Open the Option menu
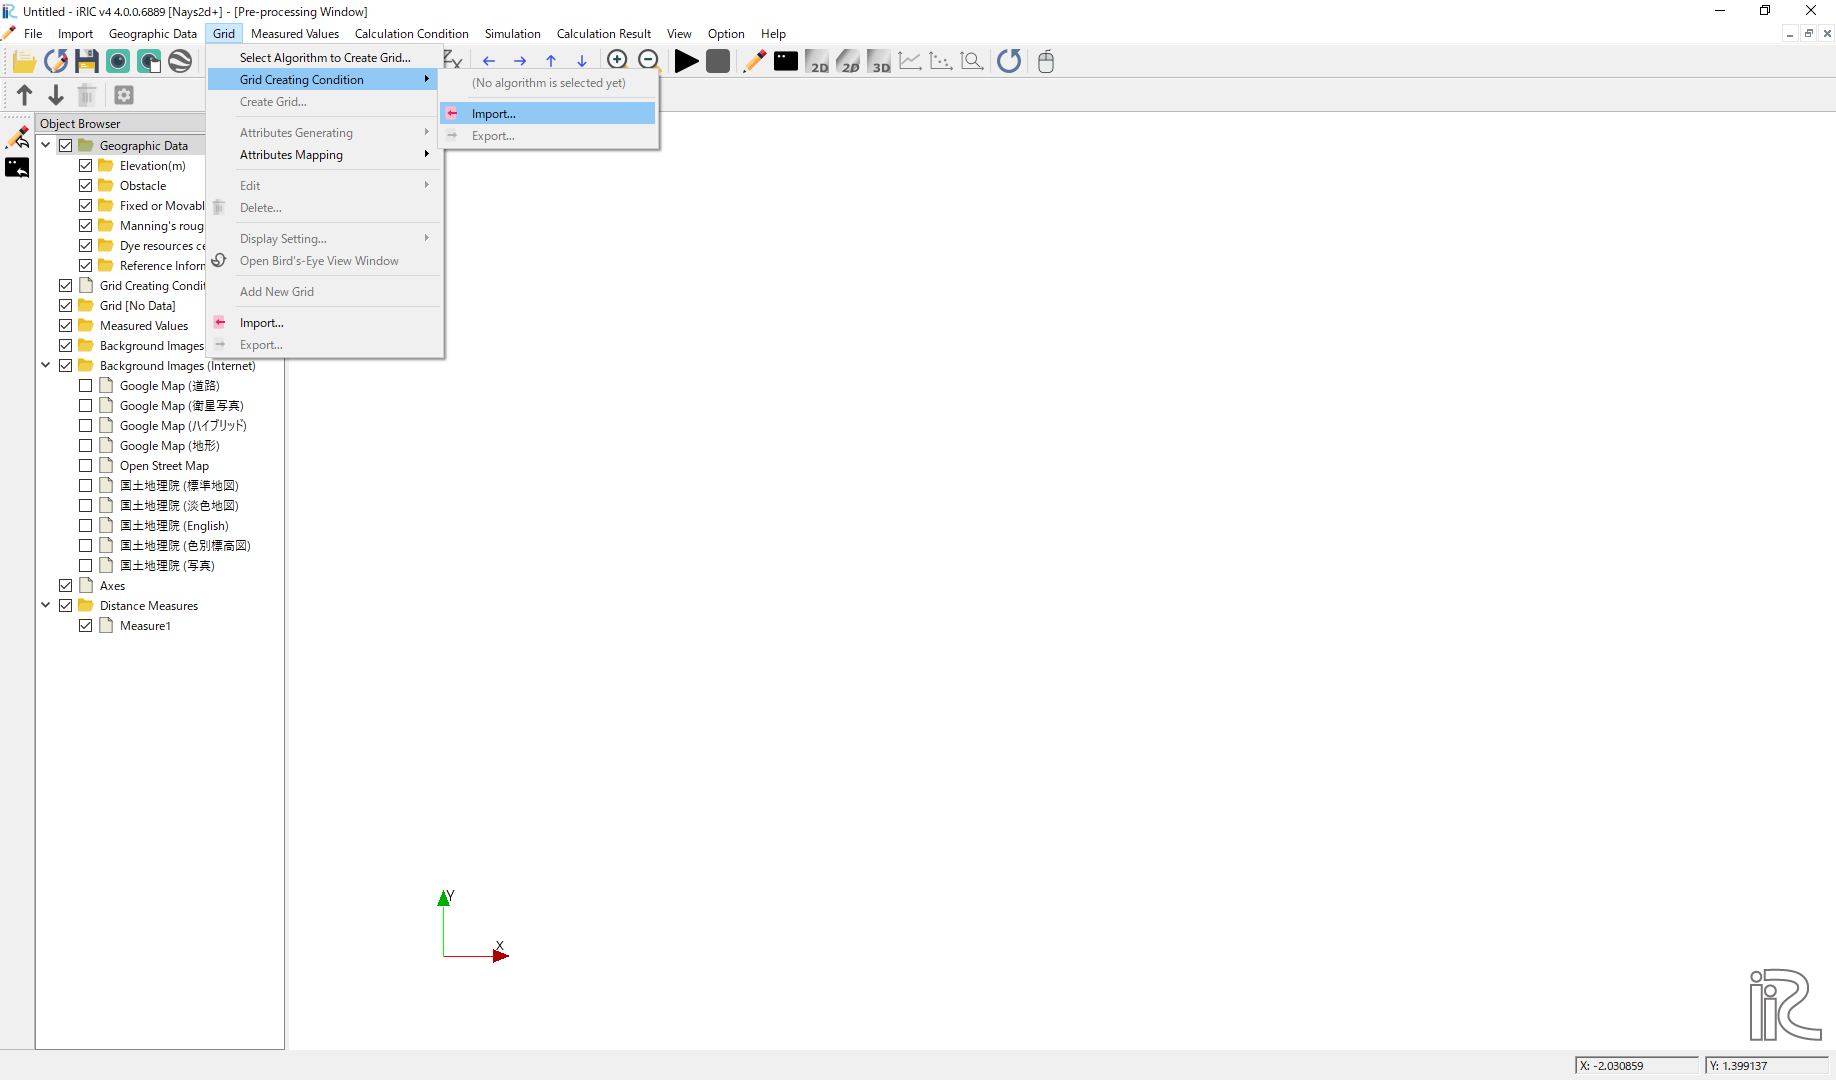This screenshot has width=1836, height=1080. coord(726,34)
